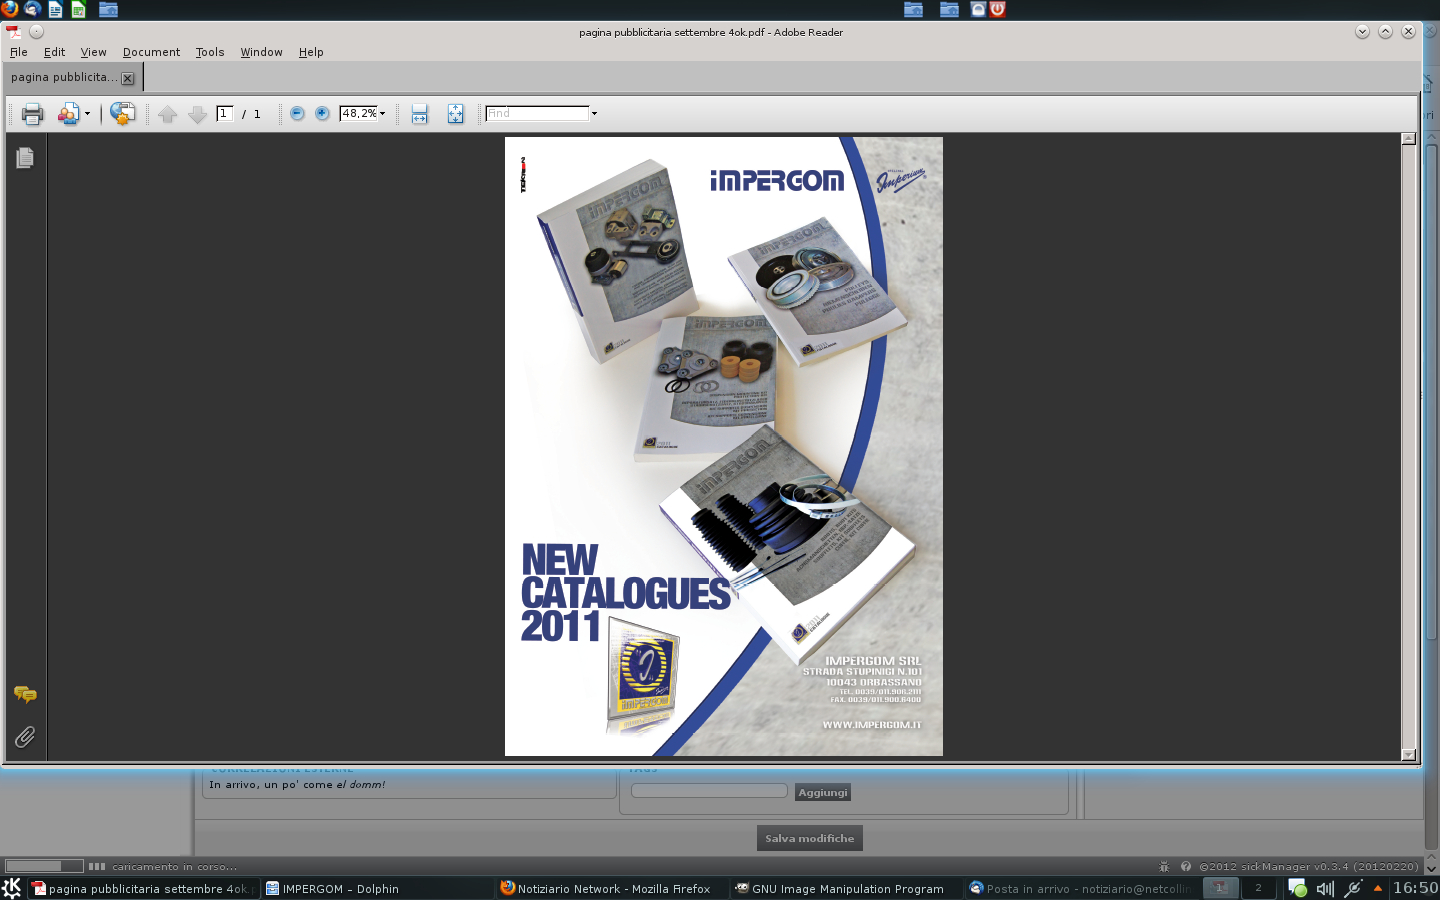Image resolution: width=1440 pixels, height=900 pixels.
Task: Open the Find options dropdown arrow
Action: click(x=594, y=113)
